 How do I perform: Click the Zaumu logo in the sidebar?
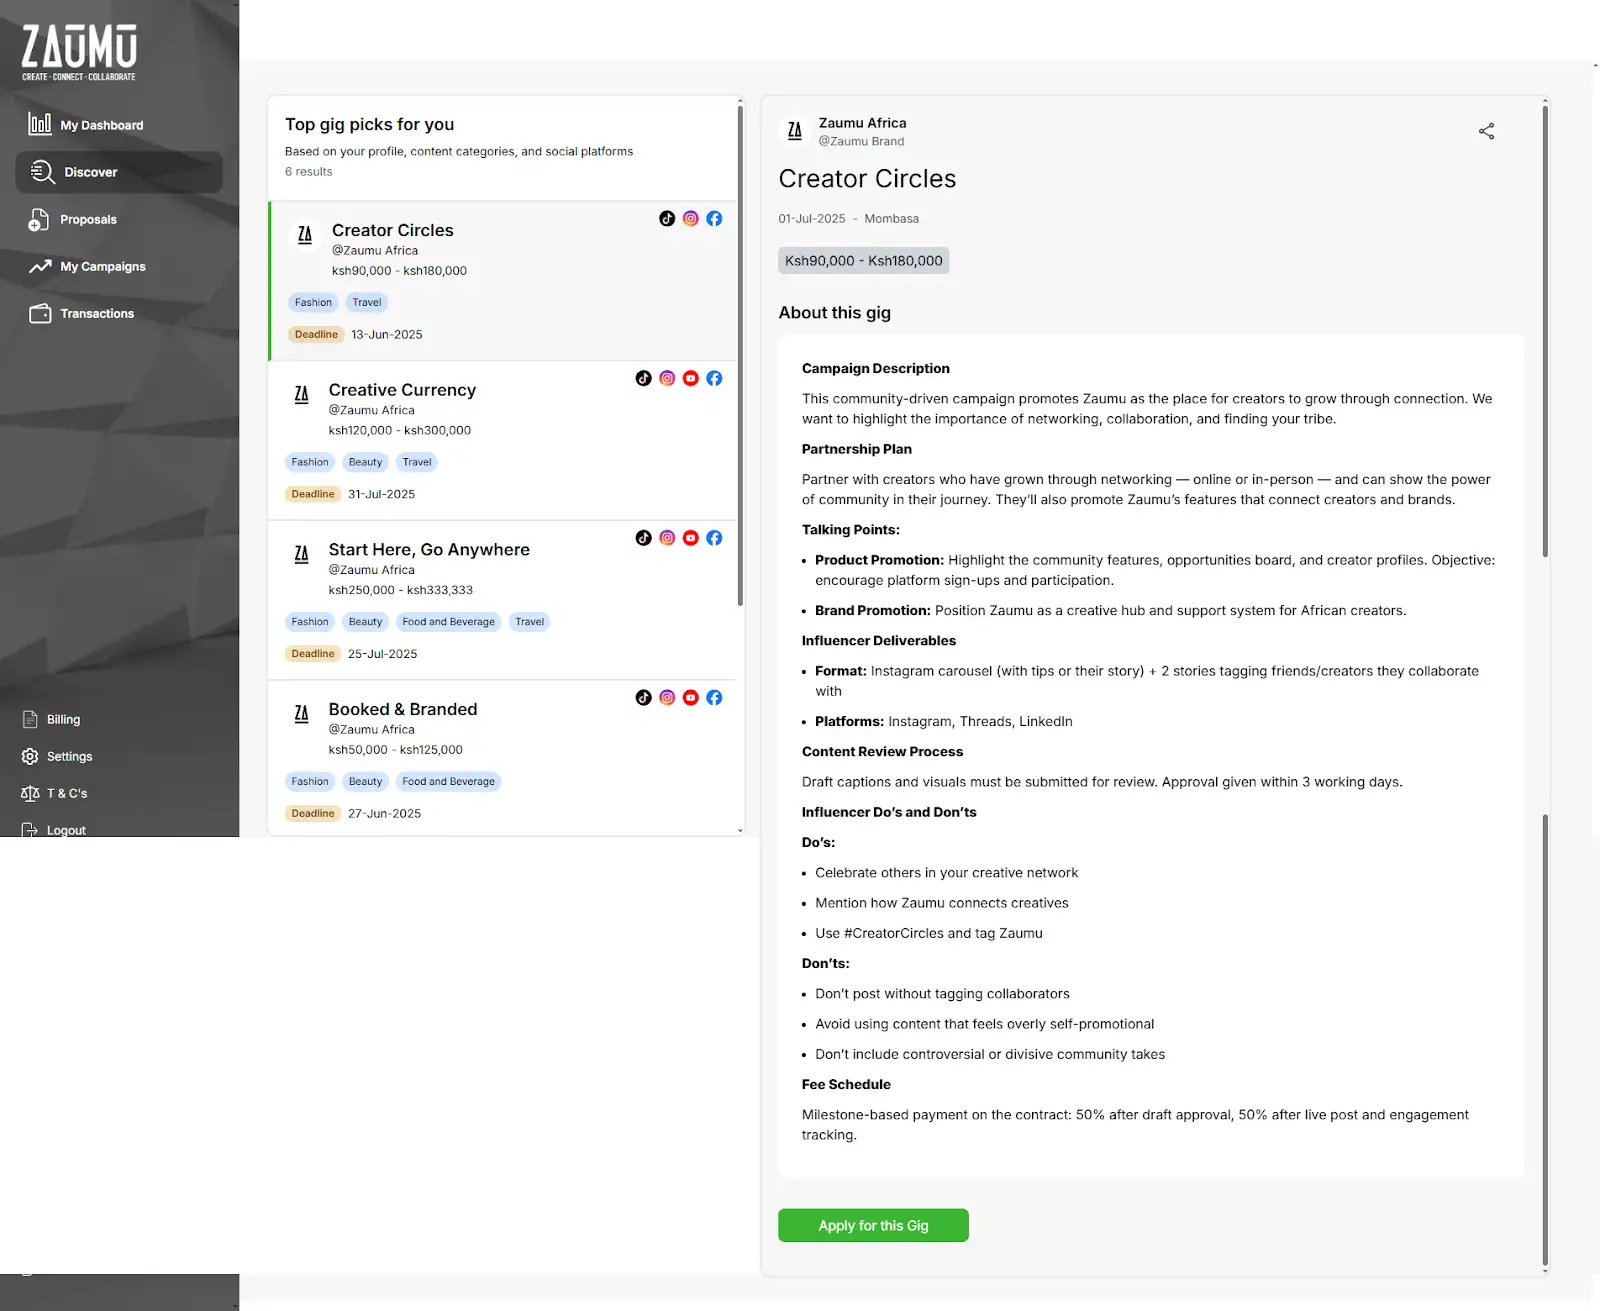(79, 53)
